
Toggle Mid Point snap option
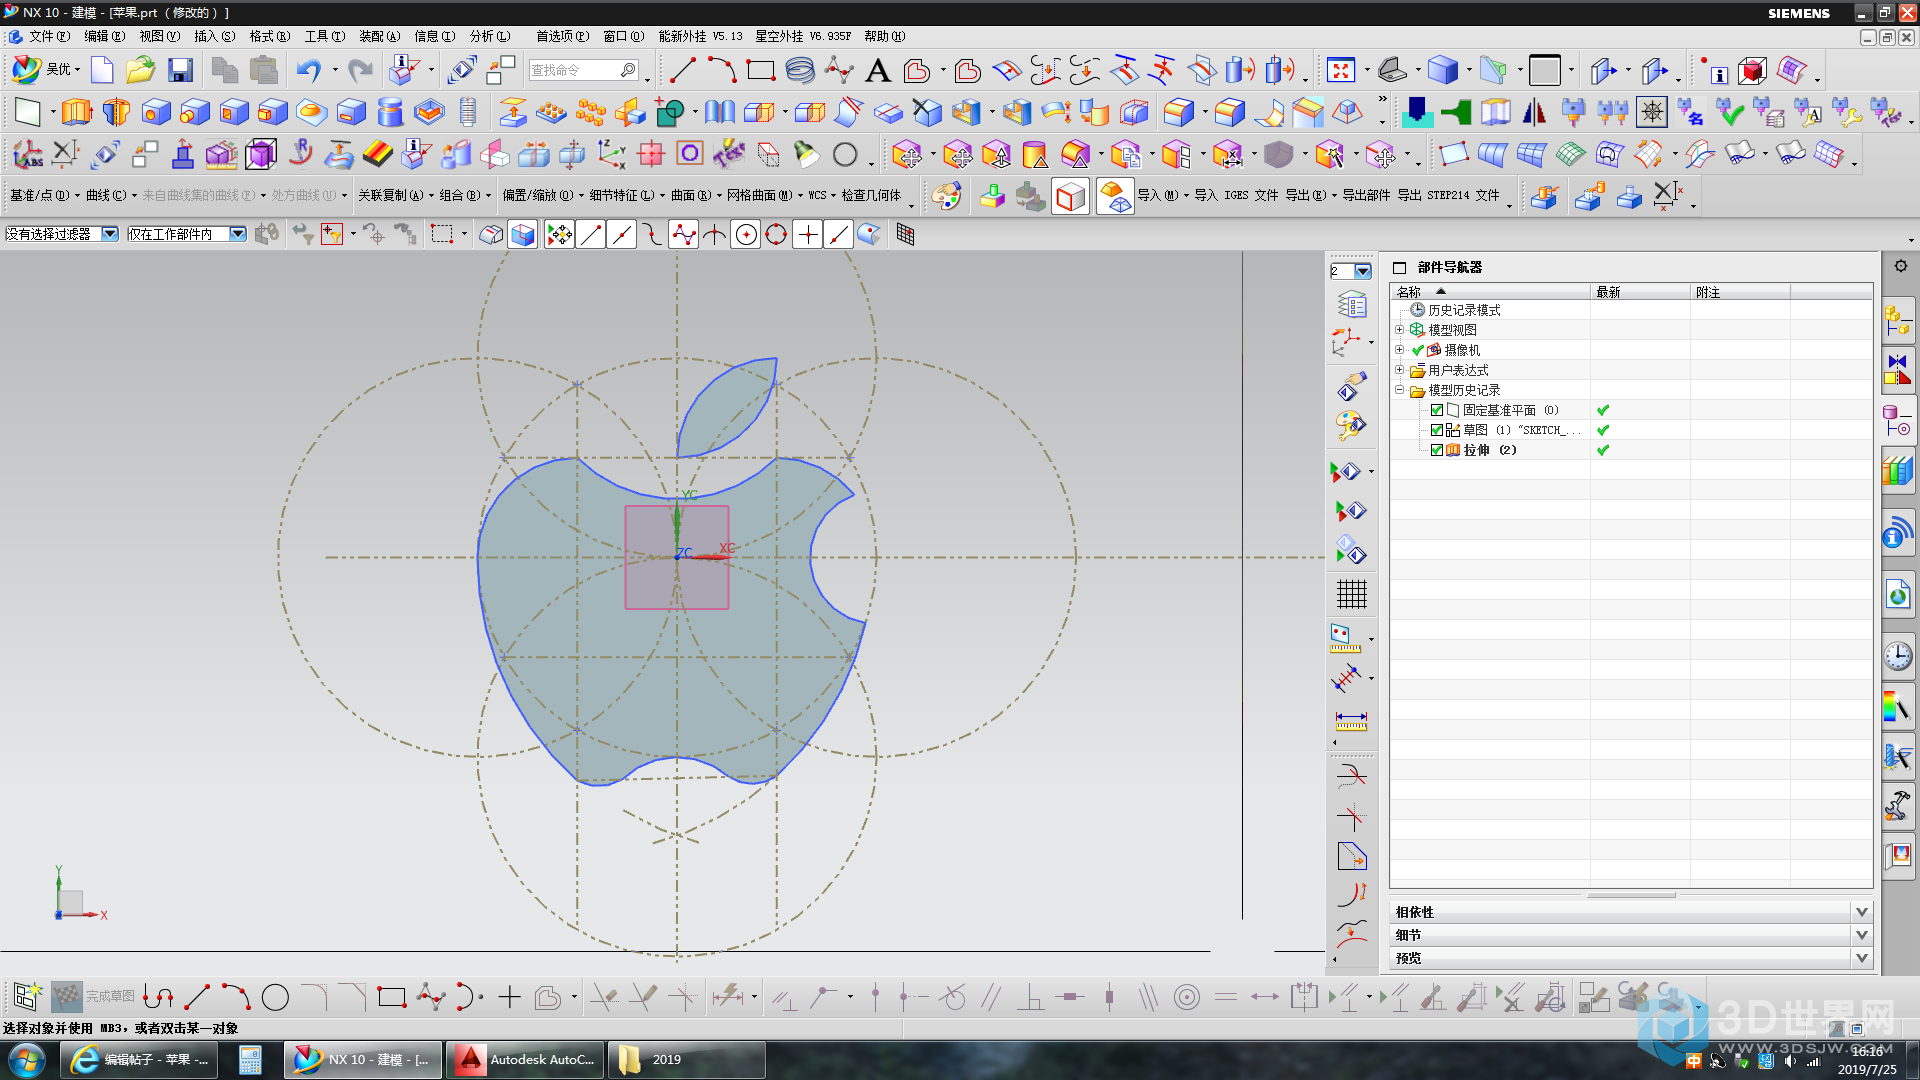tap(622, 234)
